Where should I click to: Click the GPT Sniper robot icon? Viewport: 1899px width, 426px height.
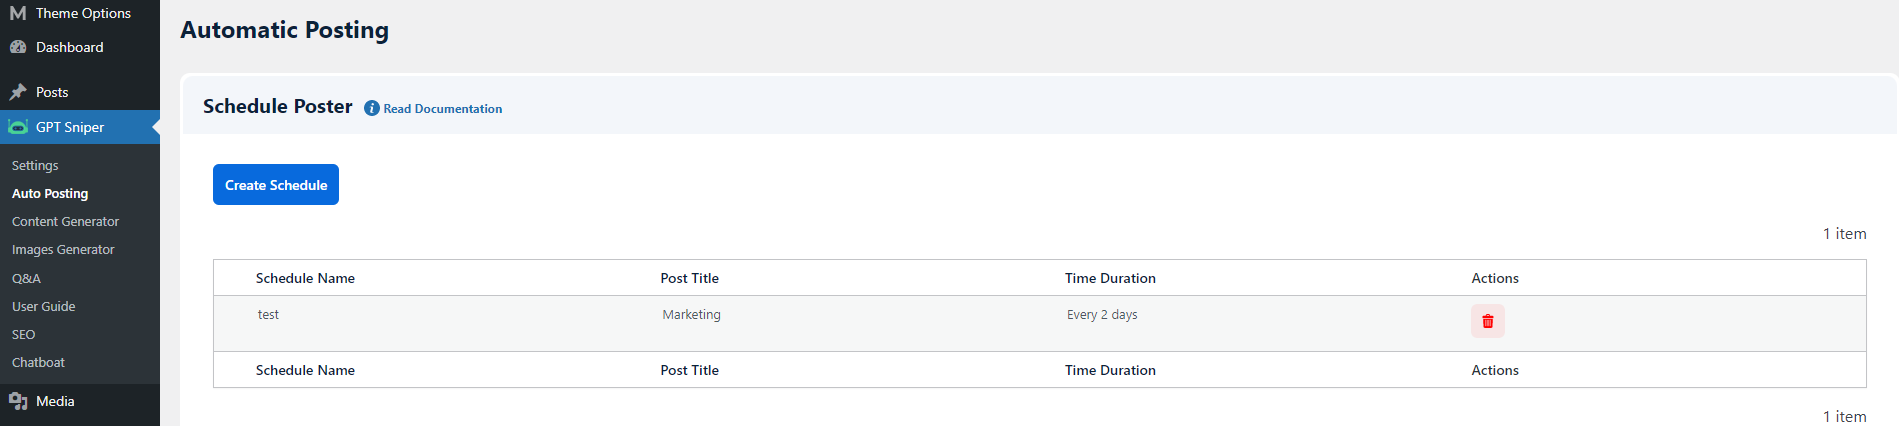pyautogui.click(x=18, y=127)
